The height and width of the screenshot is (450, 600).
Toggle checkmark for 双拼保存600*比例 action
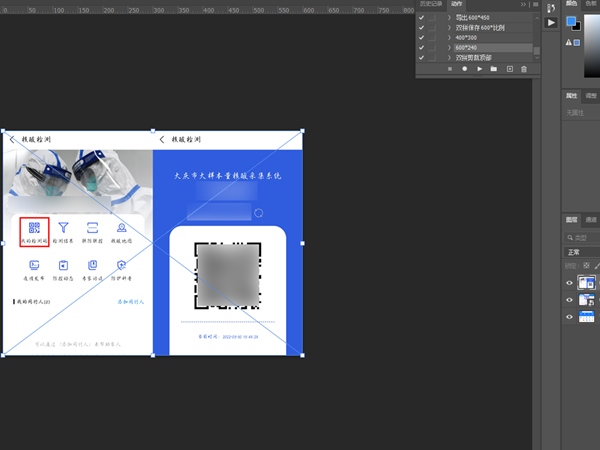click(x=421, y=28)
